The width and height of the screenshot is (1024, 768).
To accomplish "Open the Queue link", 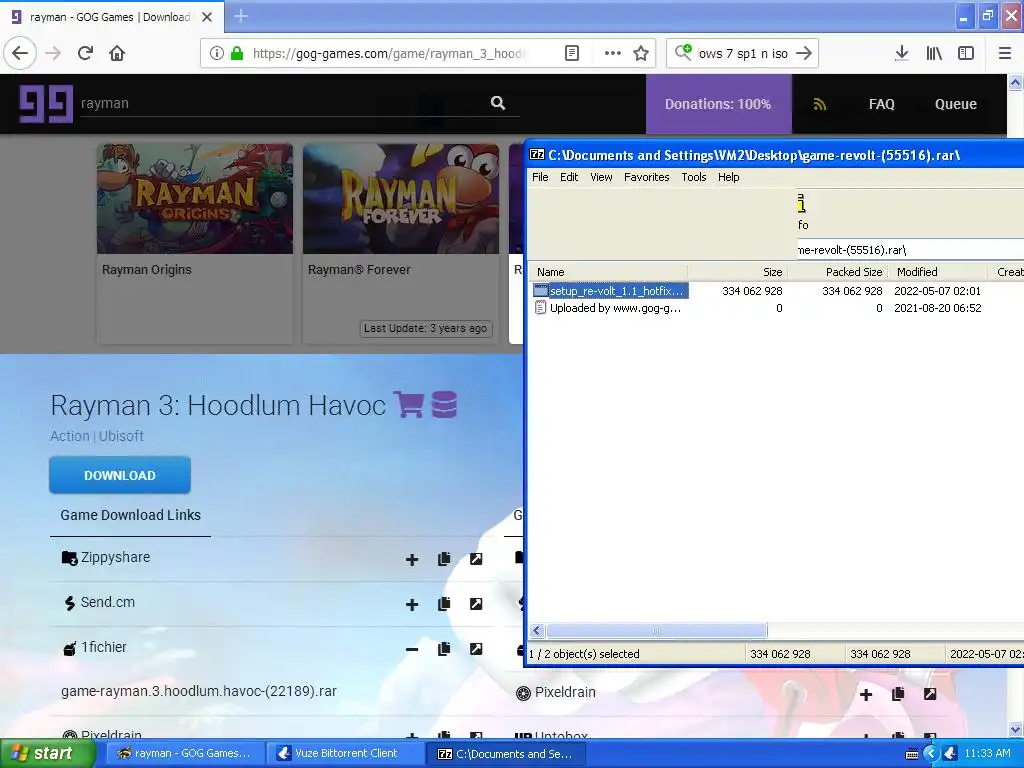I will [x=955, y=104].
